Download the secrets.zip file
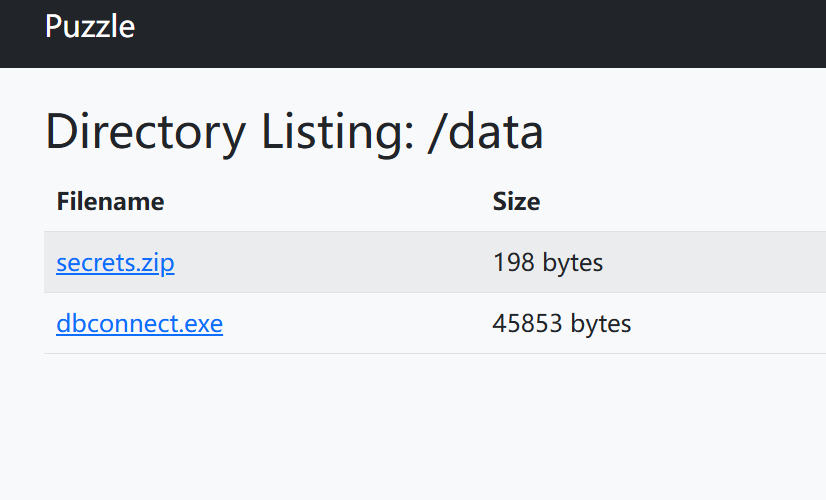826x500 pixels. [x=115, y=263]
